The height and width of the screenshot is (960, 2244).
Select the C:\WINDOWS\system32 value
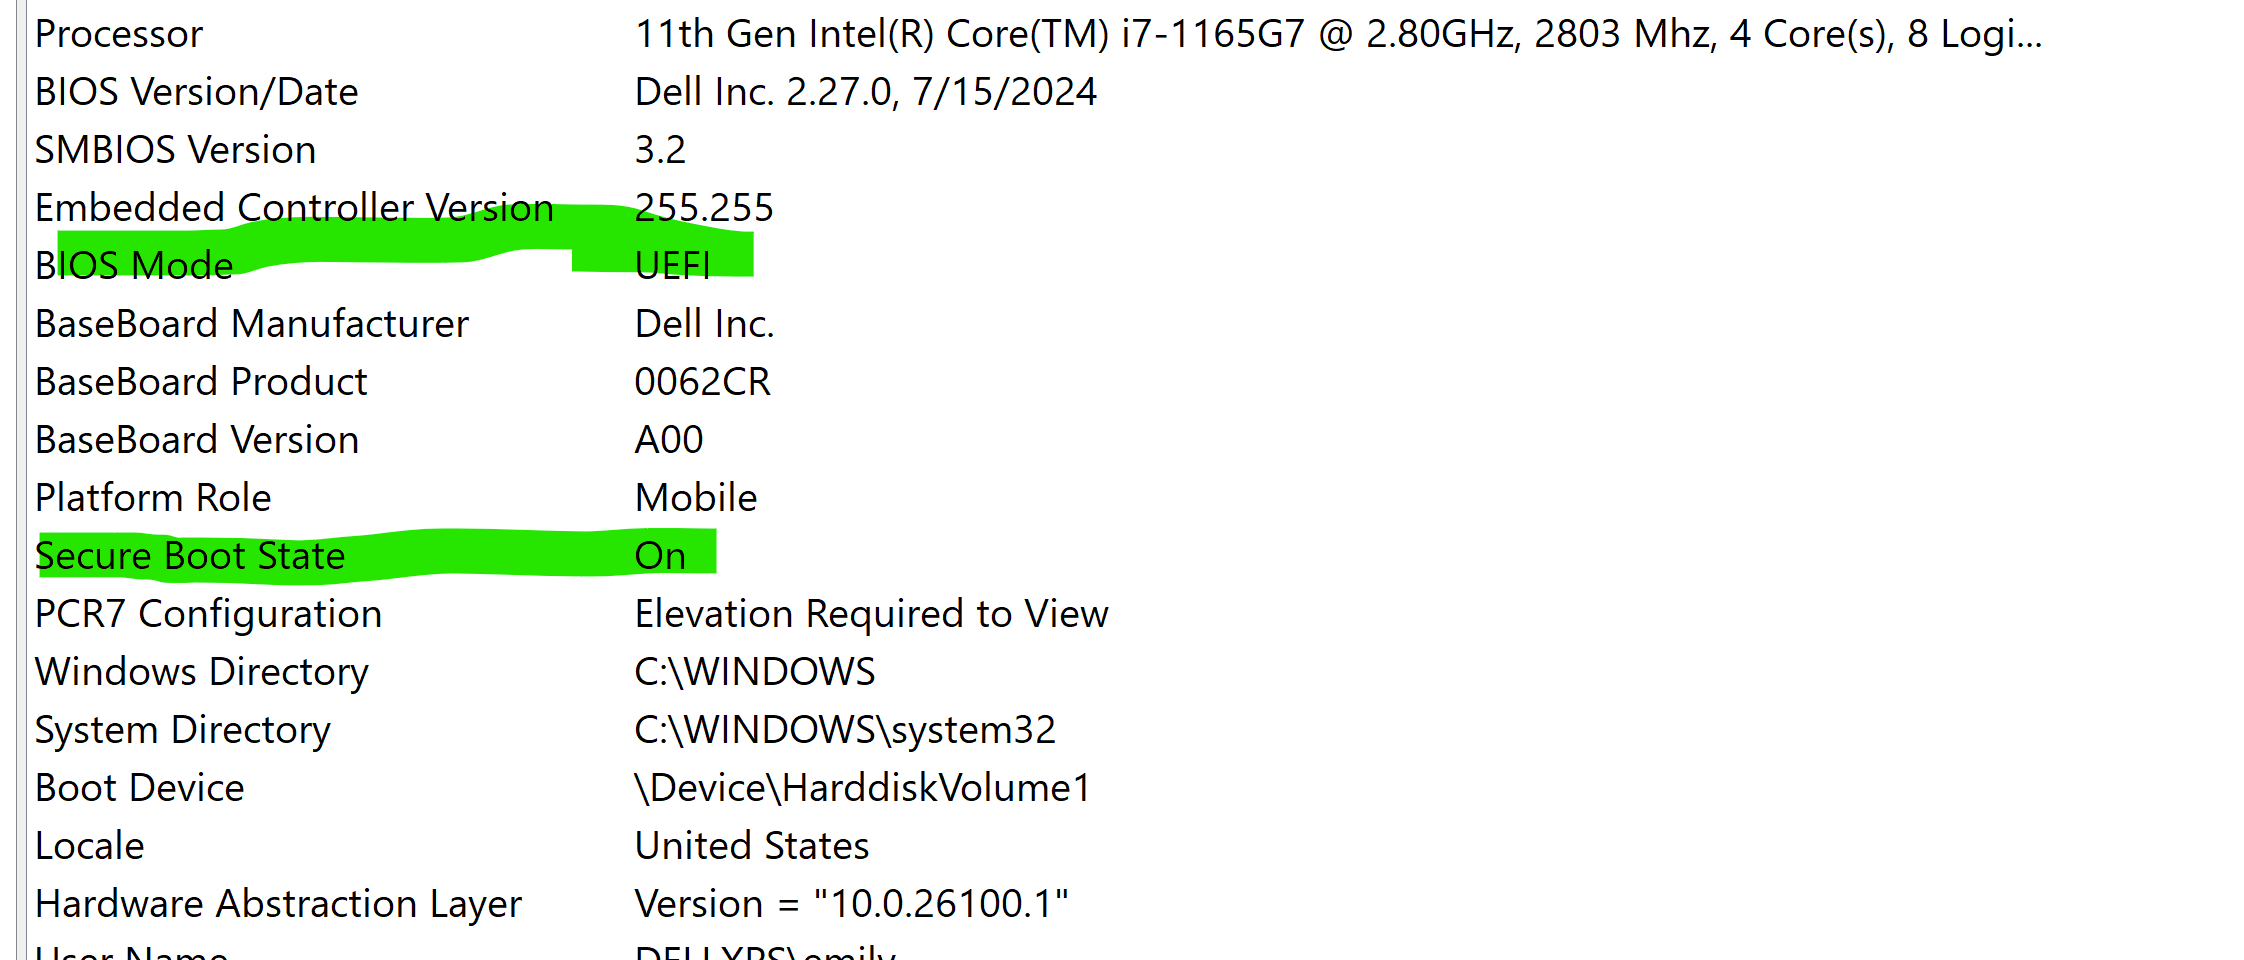pos(845,730)
